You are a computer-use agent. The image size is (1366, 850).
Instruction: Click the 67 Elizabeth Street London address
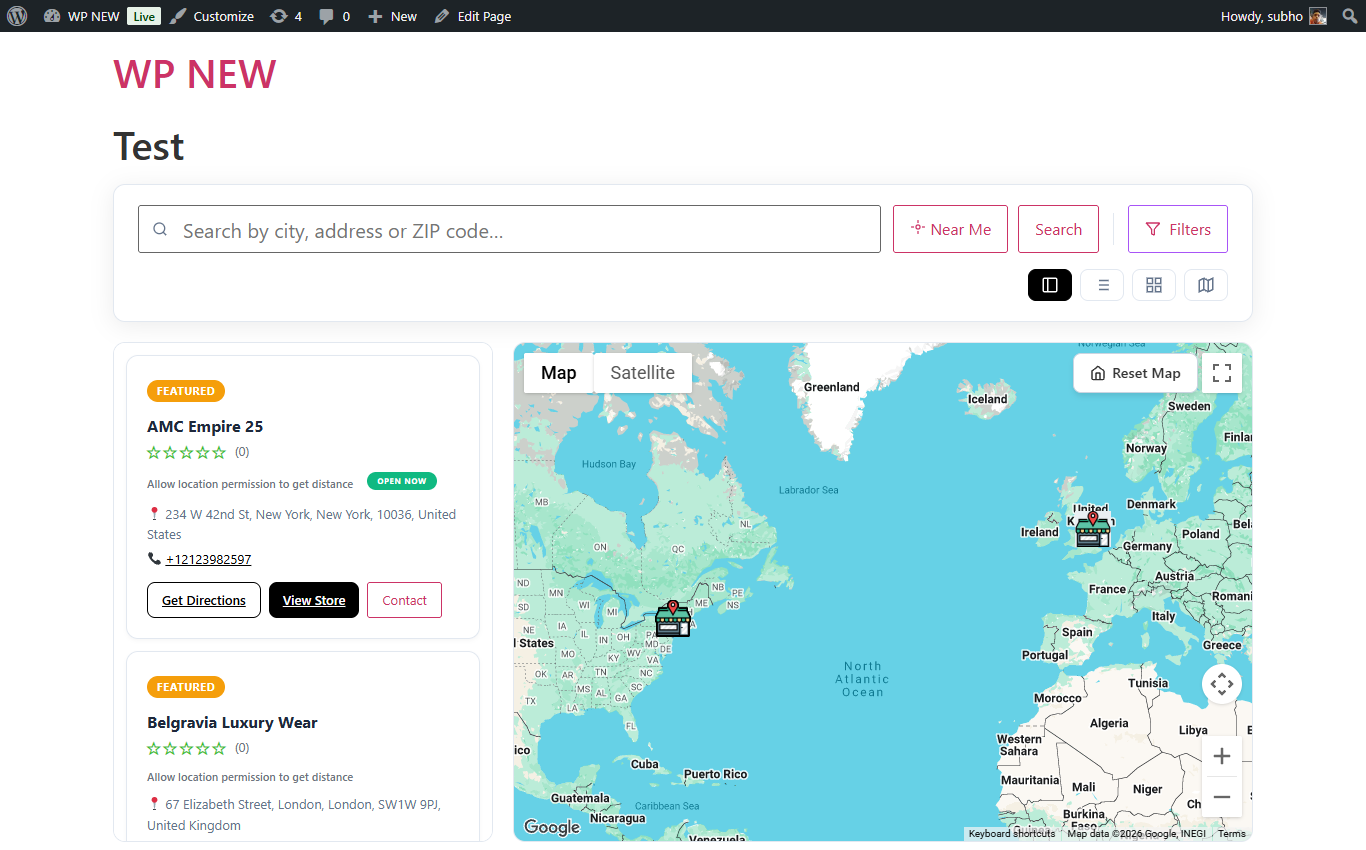(294, 814)
